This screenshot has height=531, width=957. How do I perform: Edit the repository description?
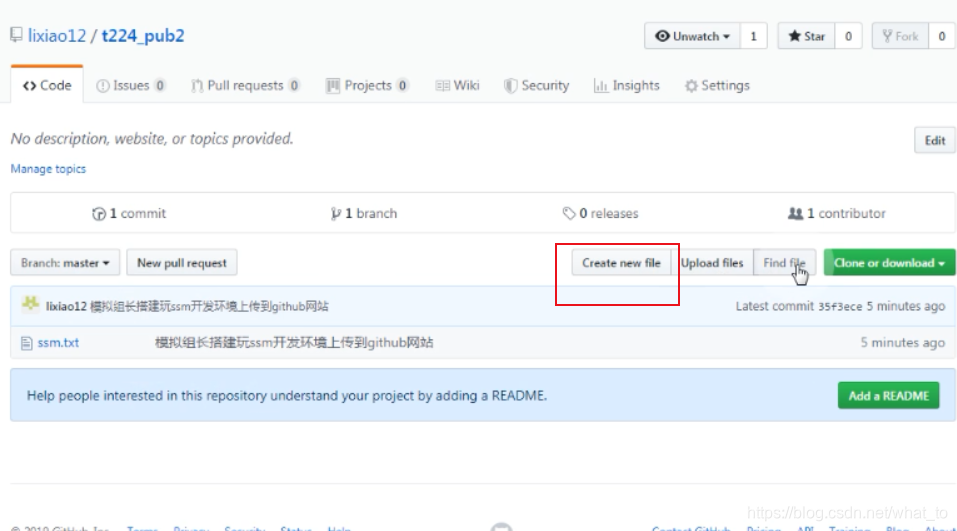934,140
